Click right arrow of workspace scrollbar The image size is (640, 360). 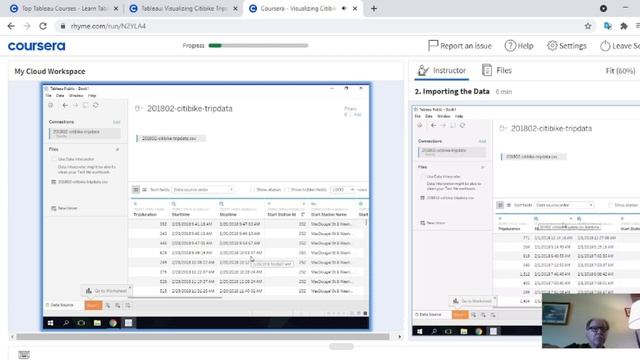pos(400,337)
